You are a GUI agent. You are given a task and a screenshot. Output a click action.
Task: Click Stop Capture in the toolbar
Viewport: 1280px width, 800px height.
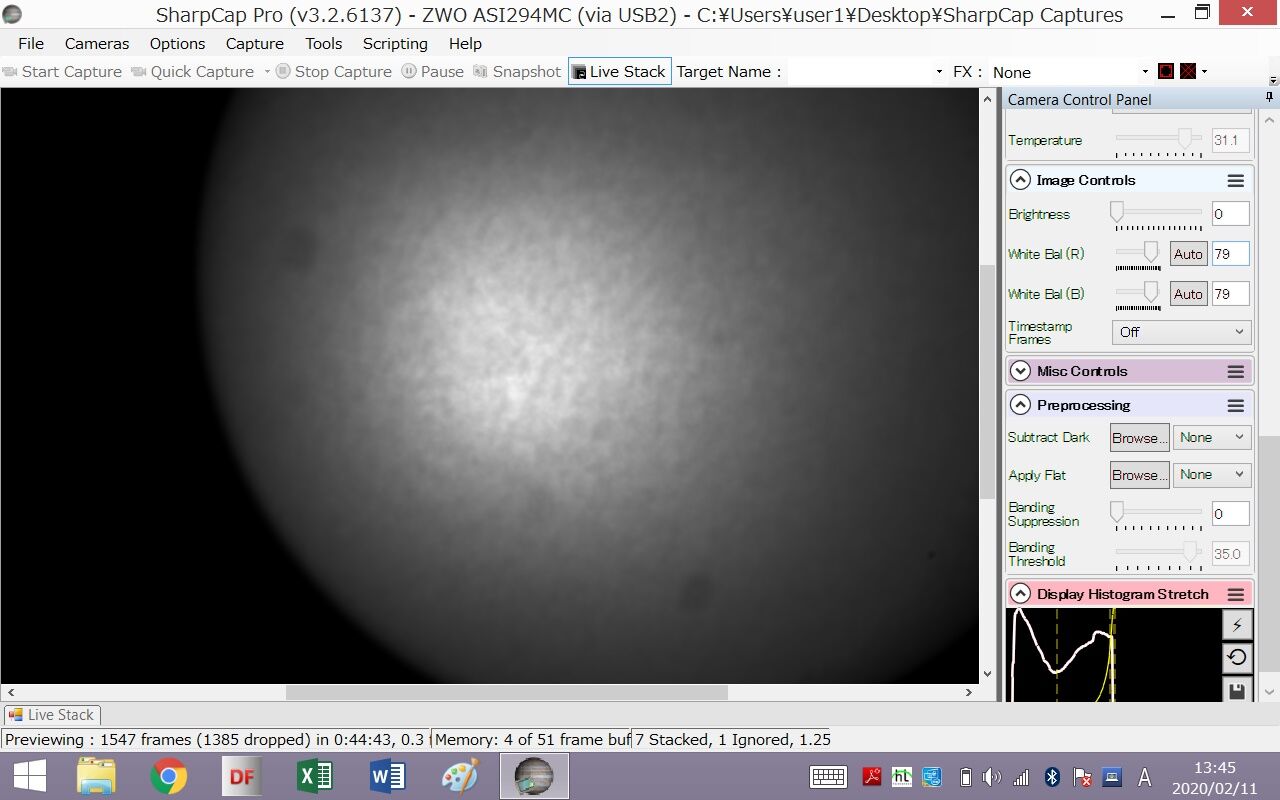coord(333,71)
